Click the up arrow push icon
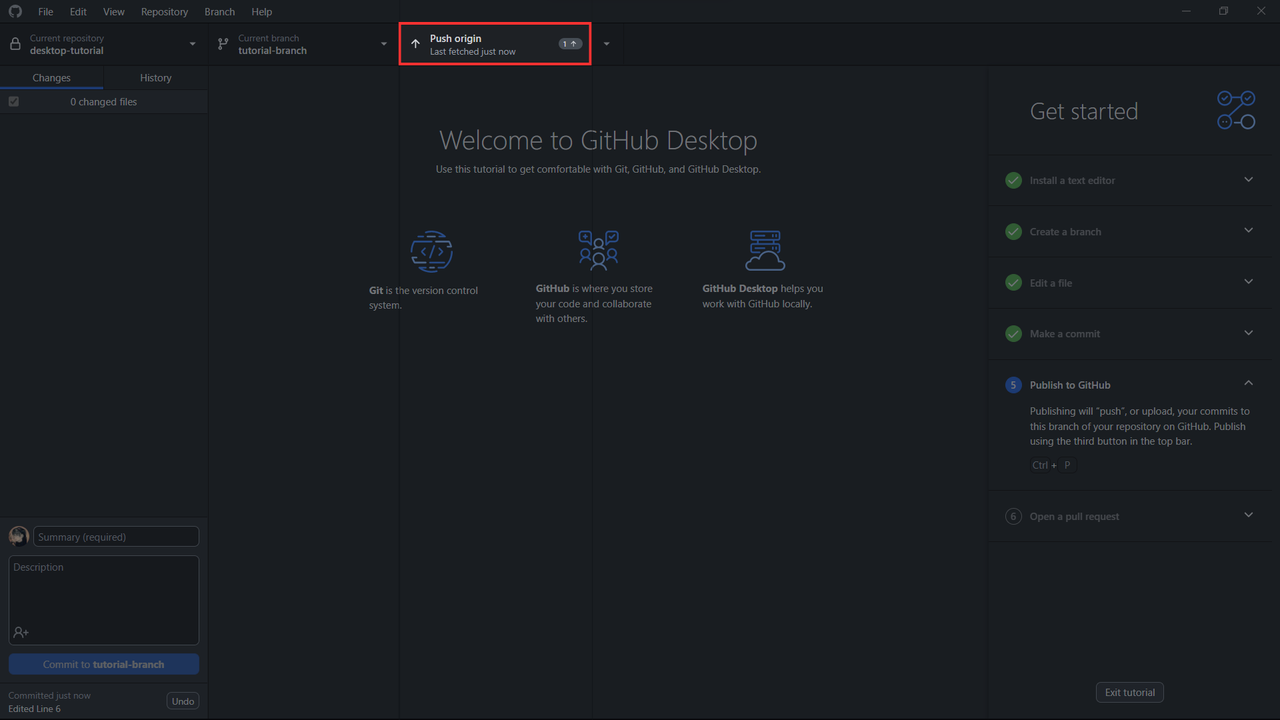The image size is (1280, 720). (416, 44)
